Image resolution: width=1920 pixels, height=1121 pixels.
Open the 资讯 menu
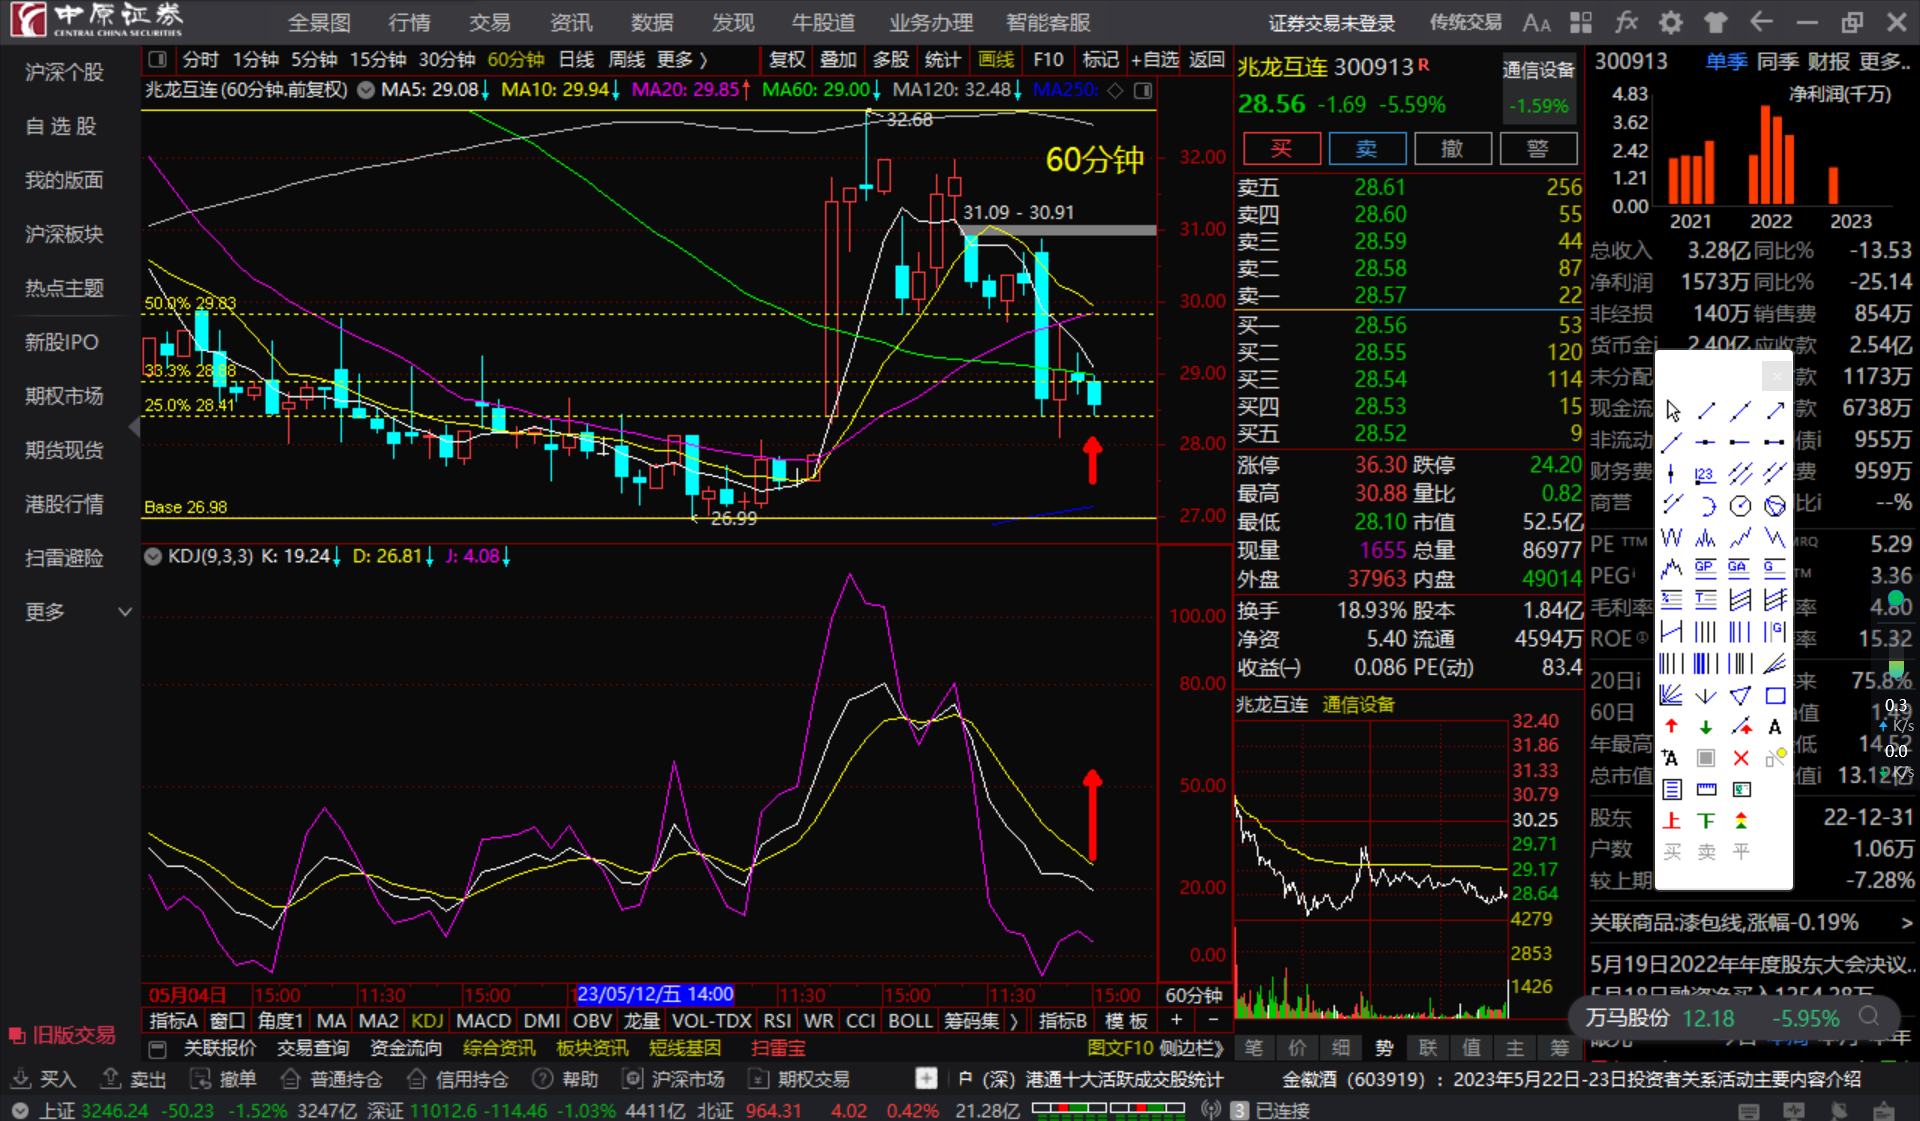[571, 22]
